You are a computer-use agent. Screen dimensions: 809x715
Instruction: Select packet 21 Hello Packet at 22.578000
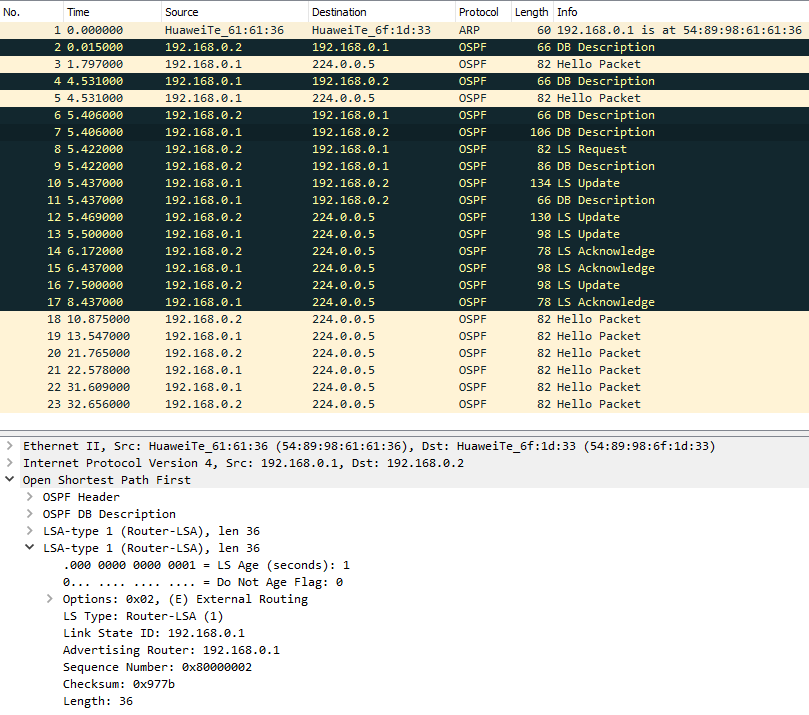(x=404, y=370)
